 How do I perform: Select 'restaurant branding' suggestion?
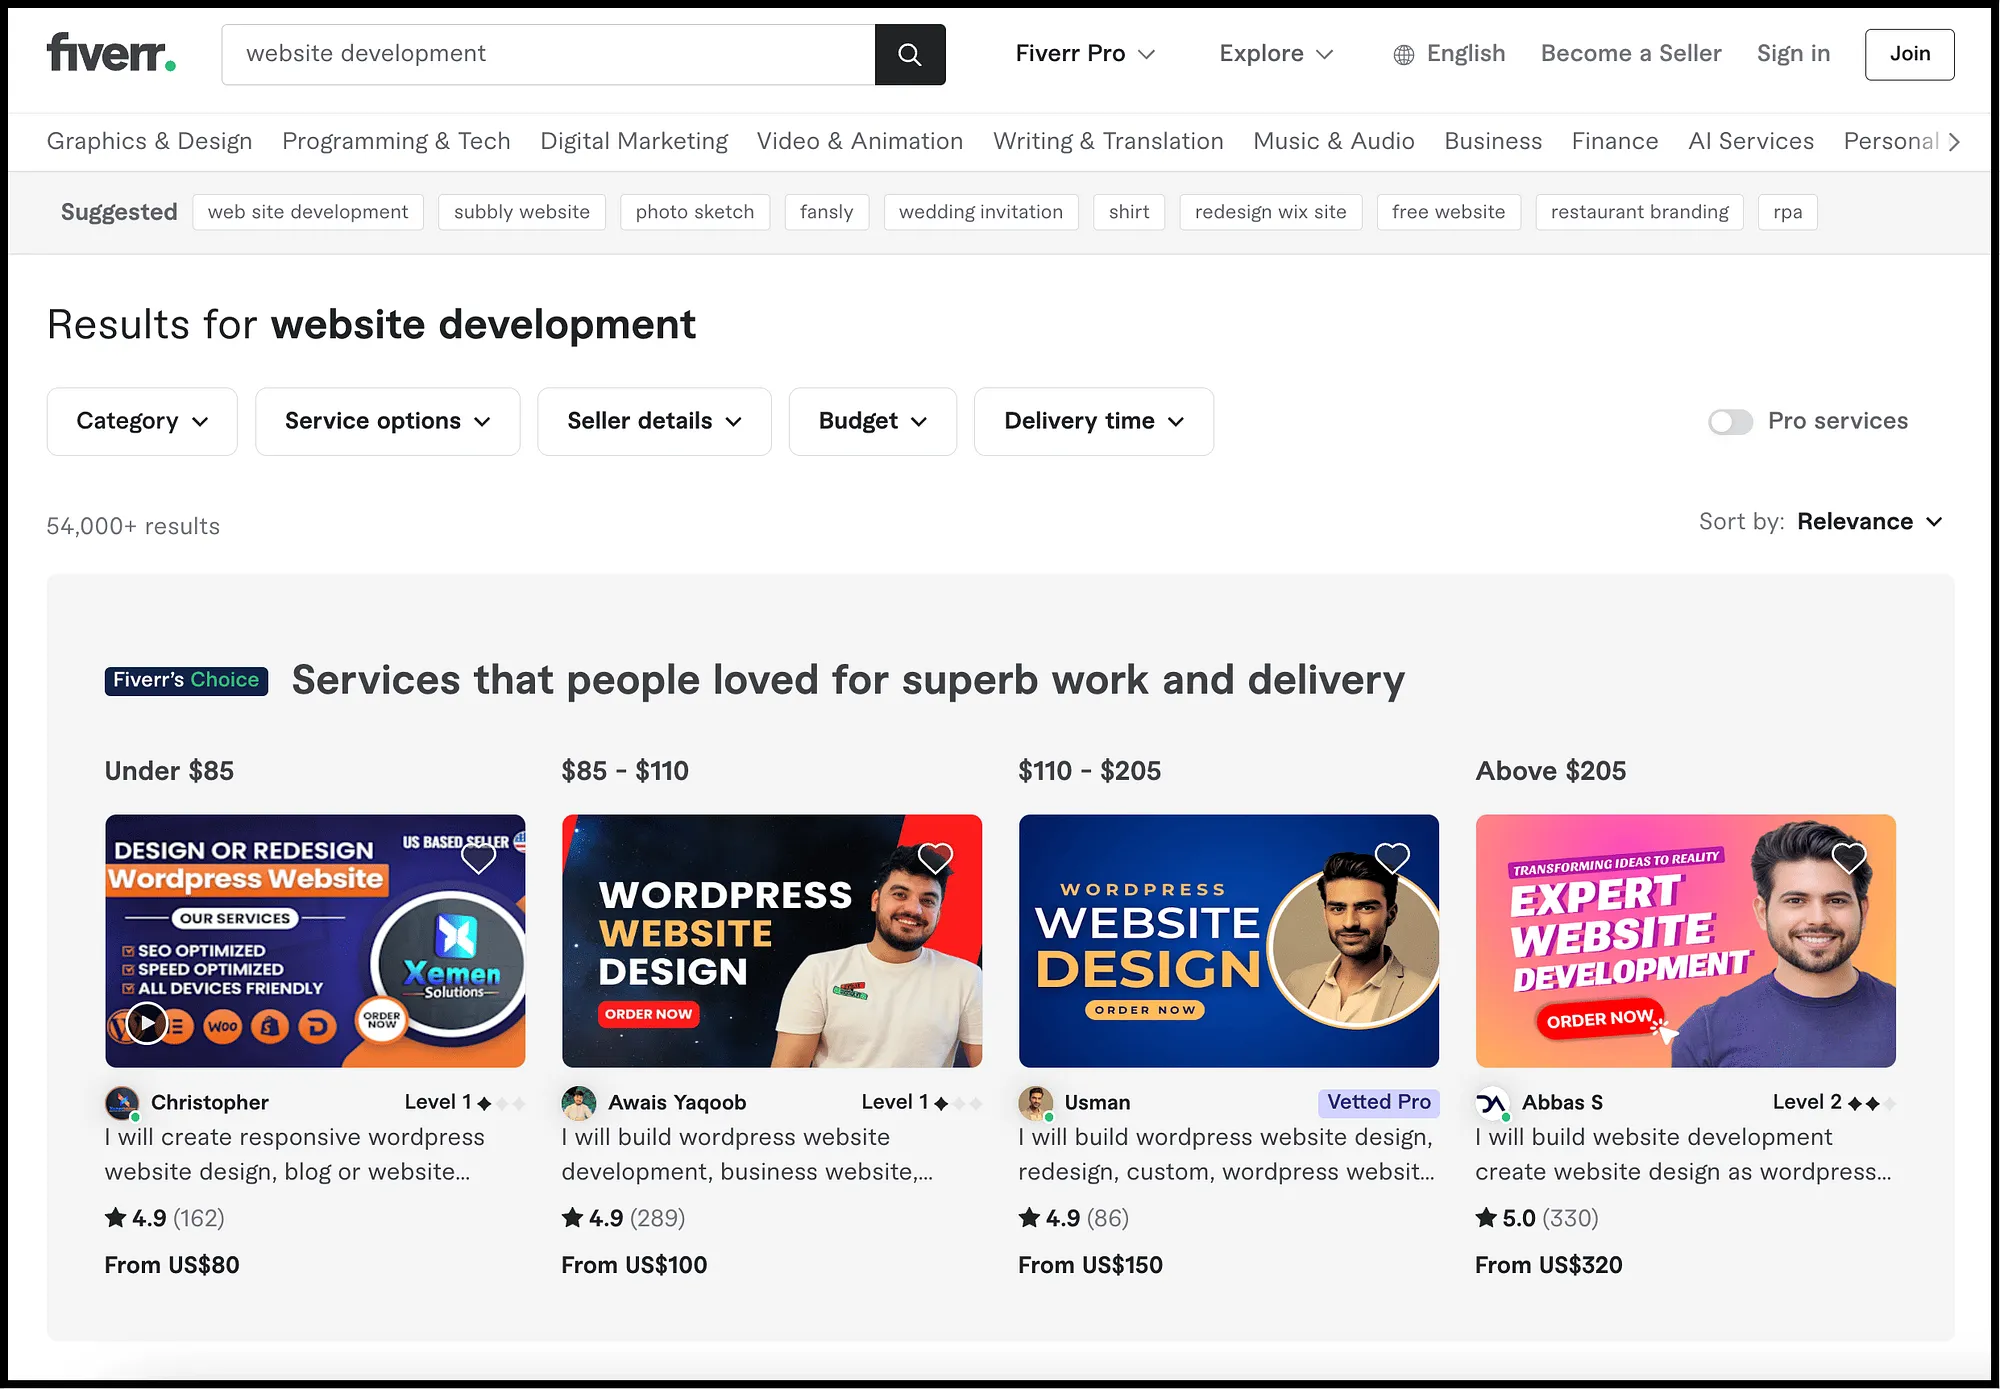1640,212
